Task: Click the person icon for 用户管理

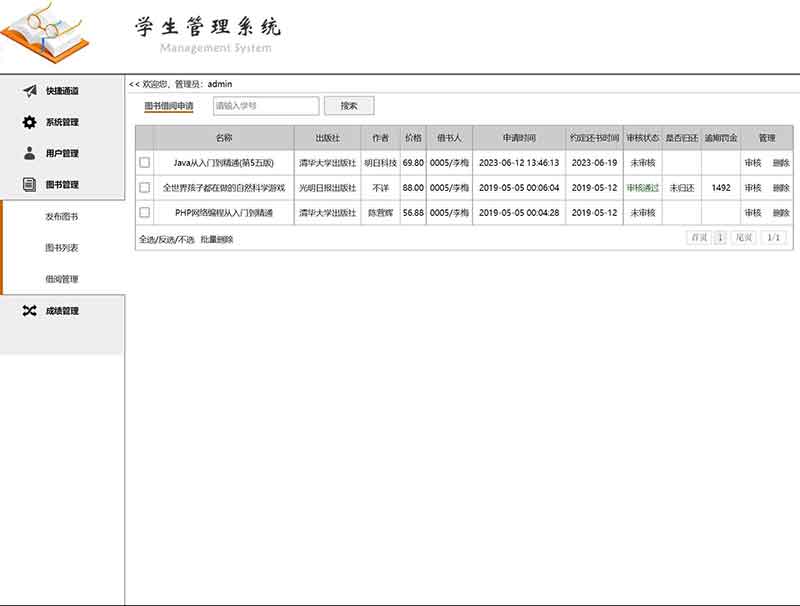Action: [x=30, y=153]
